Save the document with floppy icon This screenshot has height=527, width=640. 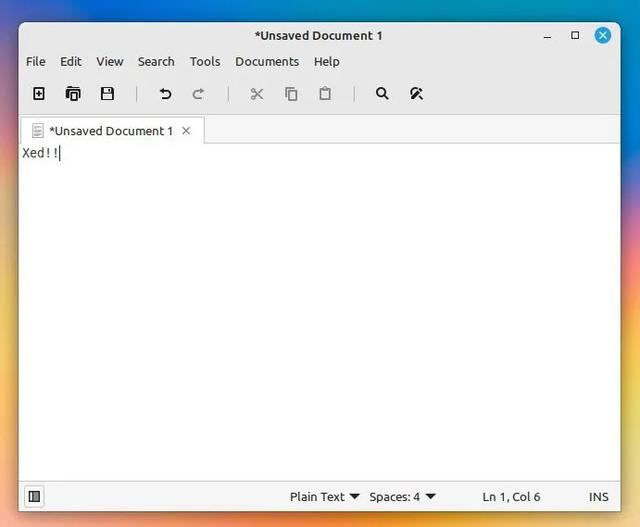tap(107, 94)
